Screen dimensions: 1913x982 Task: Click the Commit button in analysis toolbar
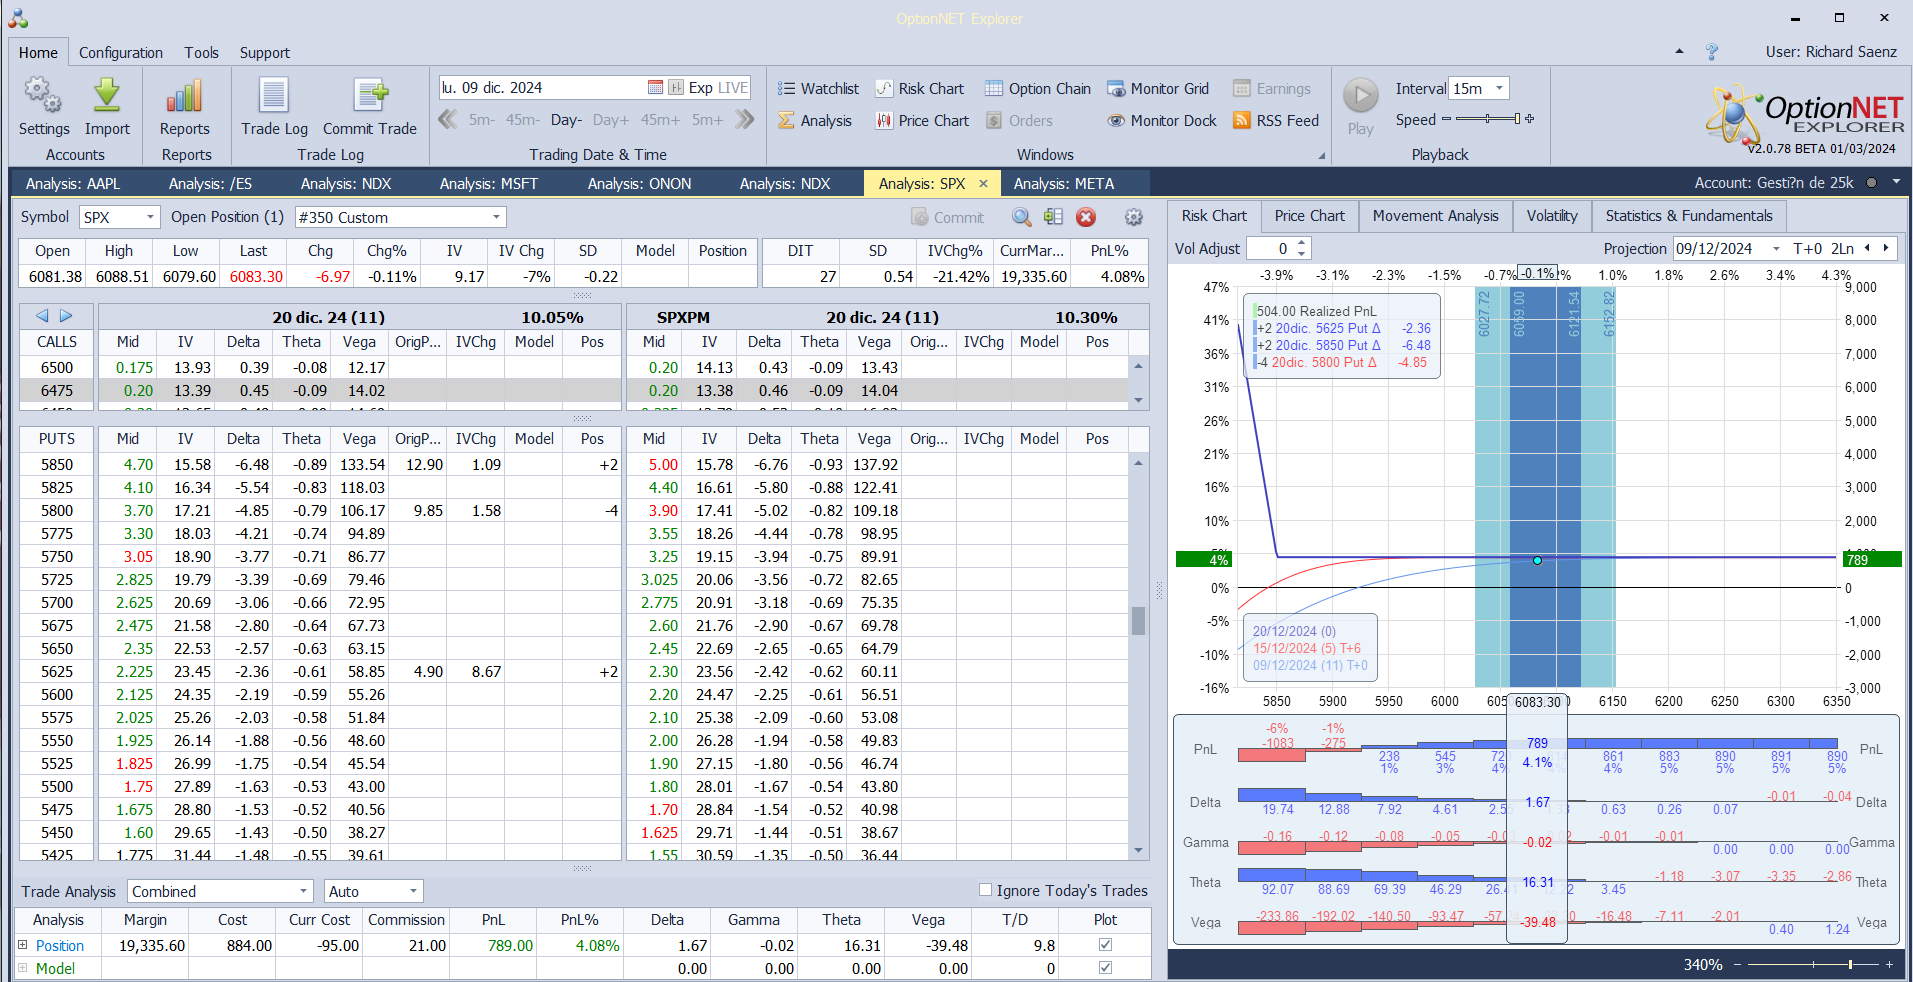(948, 217)
